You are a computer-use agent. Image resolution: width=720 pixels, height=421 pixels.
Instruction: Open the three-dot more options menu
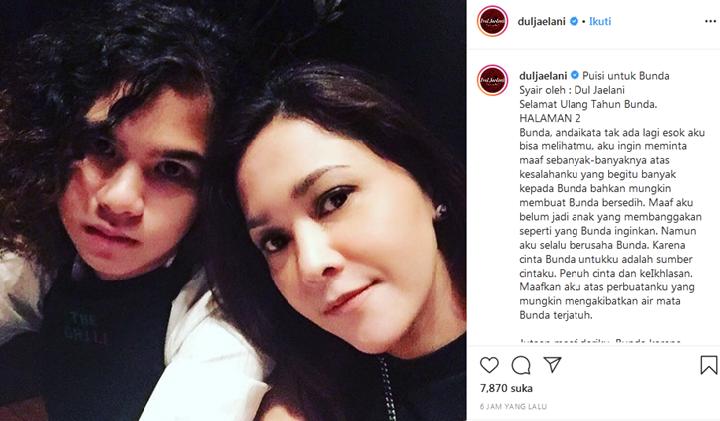point(710,22)
